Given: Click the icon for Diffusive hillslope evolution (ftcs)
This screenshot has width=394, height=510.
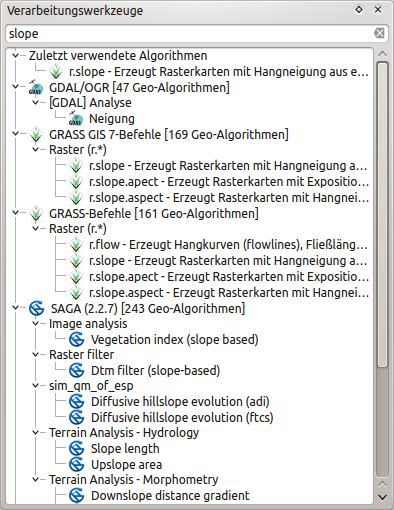Looking at the screenshot, I should click(x=77, y=417).
